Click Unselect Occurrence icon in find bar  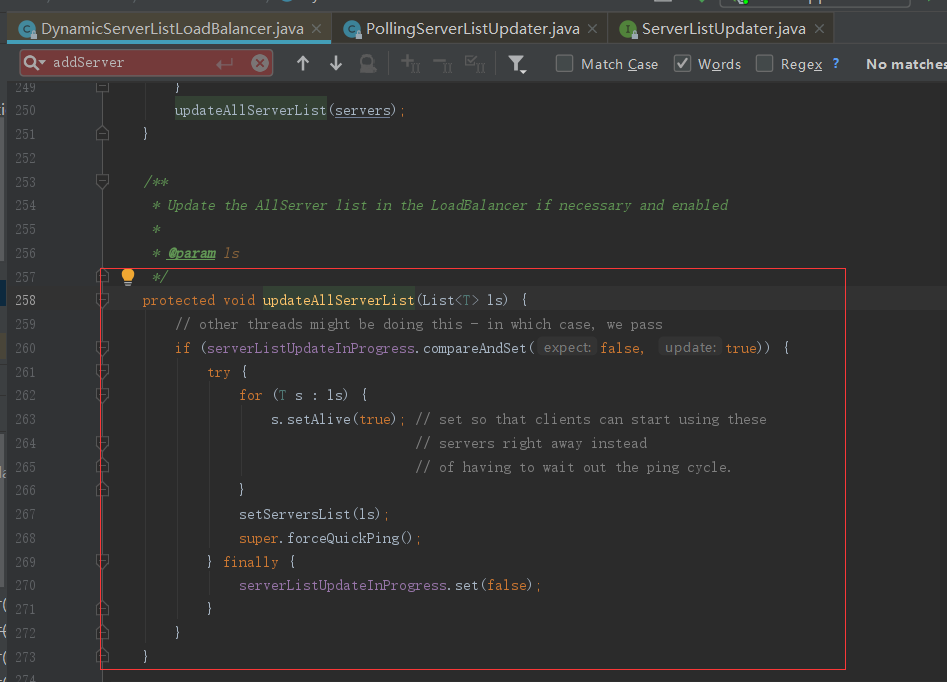coord(443,63)
